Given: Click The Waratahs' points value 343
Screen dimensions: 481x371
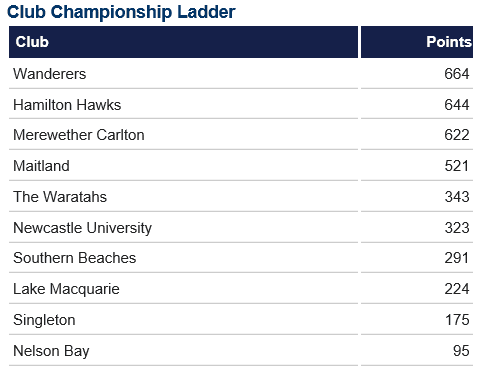Looking at the screenshot, I should [457, 197].
